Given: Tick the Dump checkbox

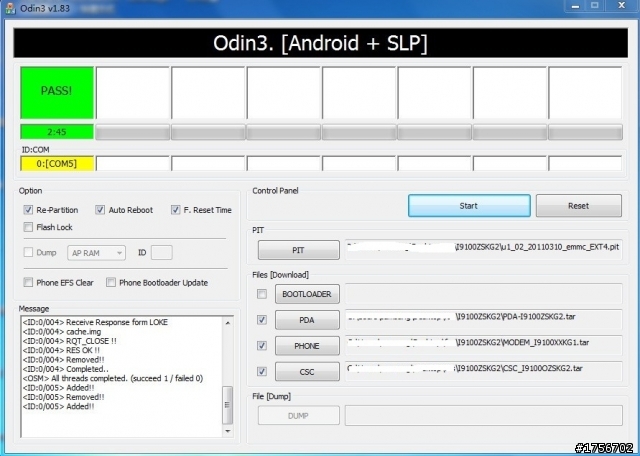Looking at the screenshot, I should [x=28, y=252].
